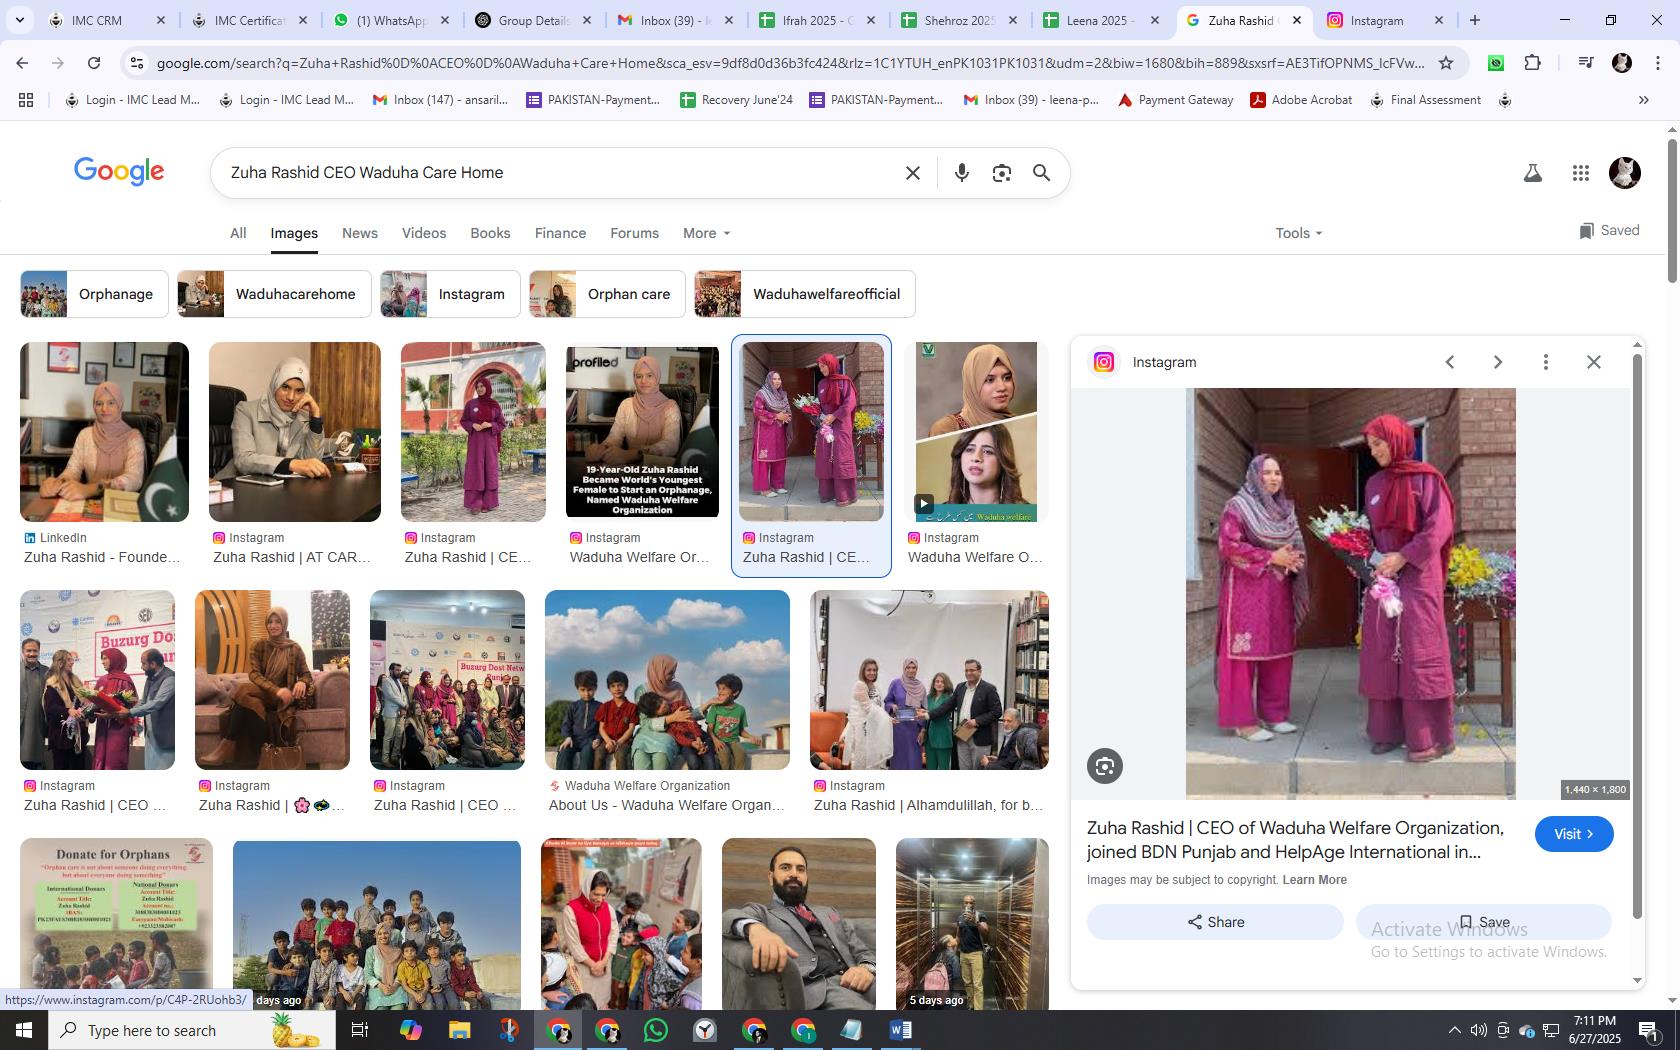Open About Us Waduha Welfare Organization image
Image resolution: width=1680 pixels, height=1050 pixels.
[667, 680]
